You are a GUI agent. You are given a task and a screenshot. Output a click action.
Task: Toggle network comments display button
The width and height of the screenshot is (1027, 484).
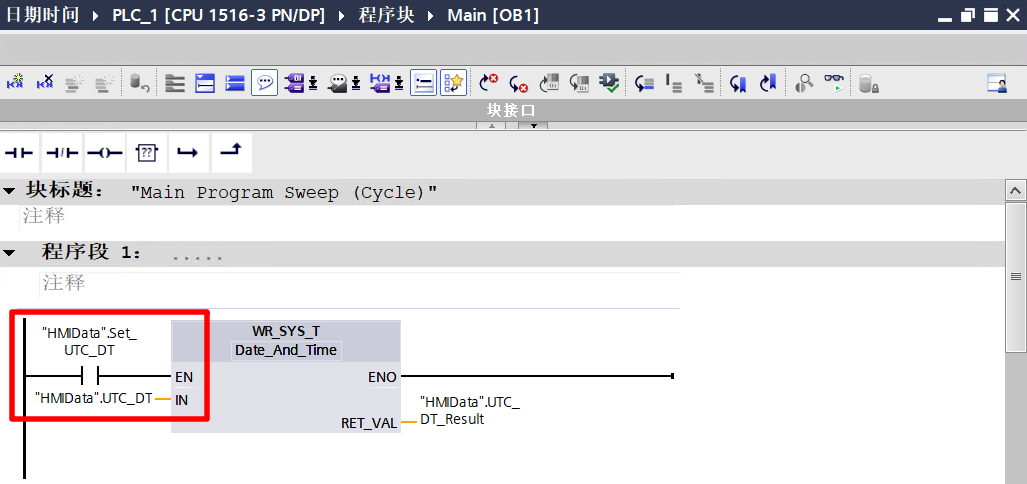tap(265, 83)
